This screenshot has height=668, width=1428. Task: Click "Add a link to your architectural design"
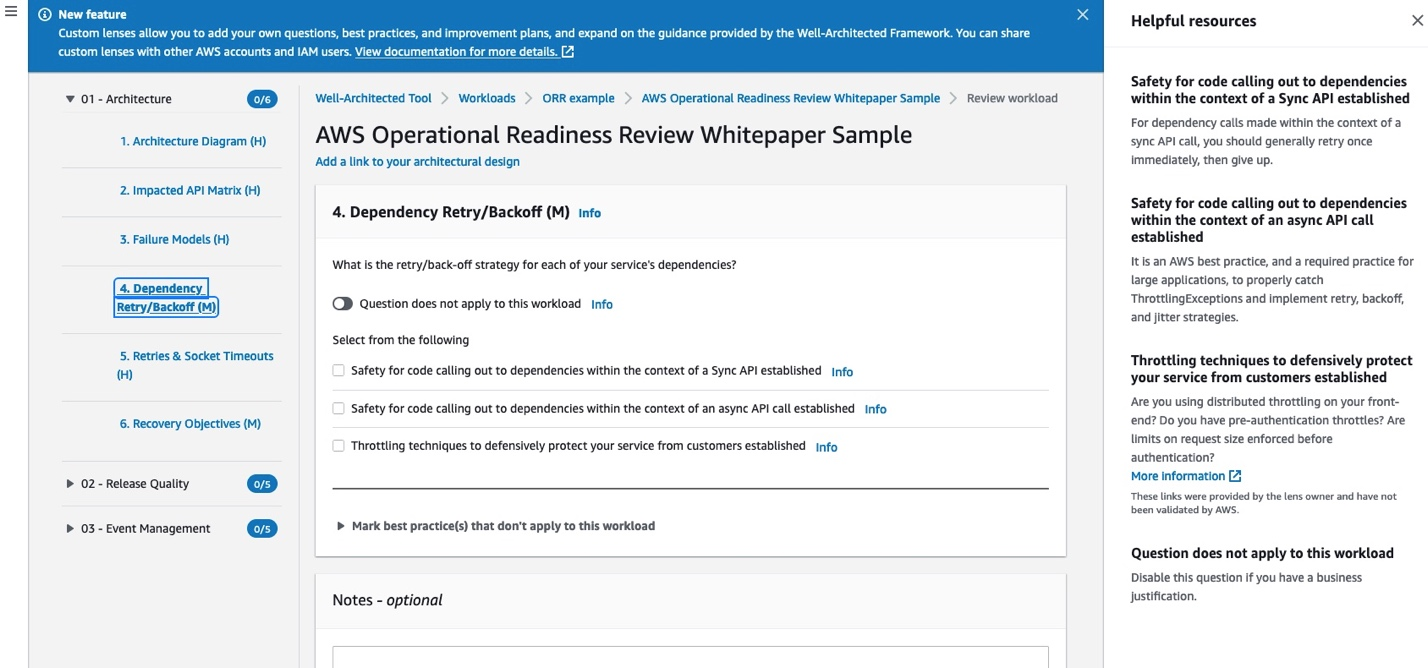(417, 161)
